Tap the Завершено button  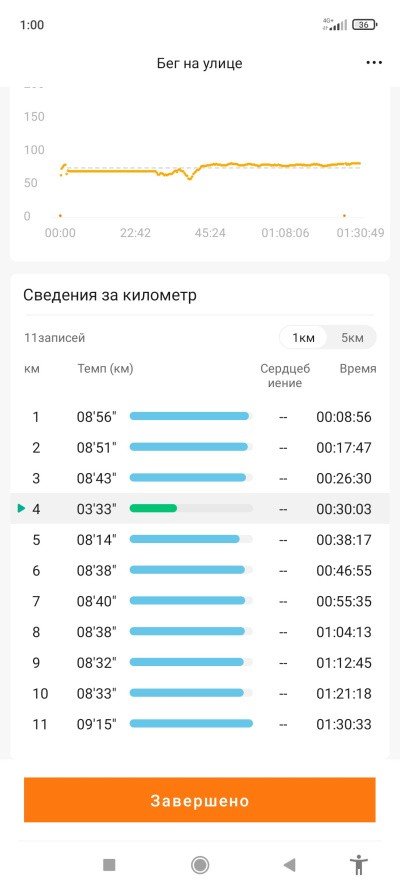click(199, 800)
